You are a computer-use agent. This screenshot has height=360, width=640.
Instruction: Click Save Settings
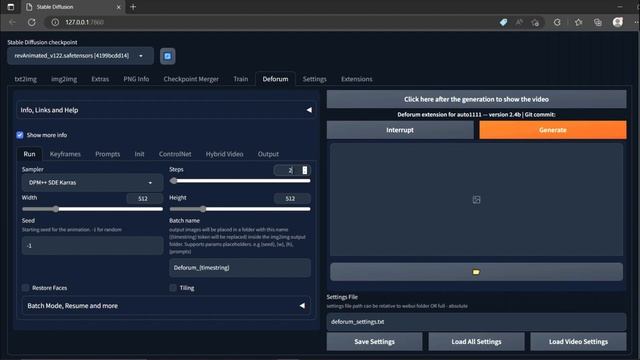point(374,342)
